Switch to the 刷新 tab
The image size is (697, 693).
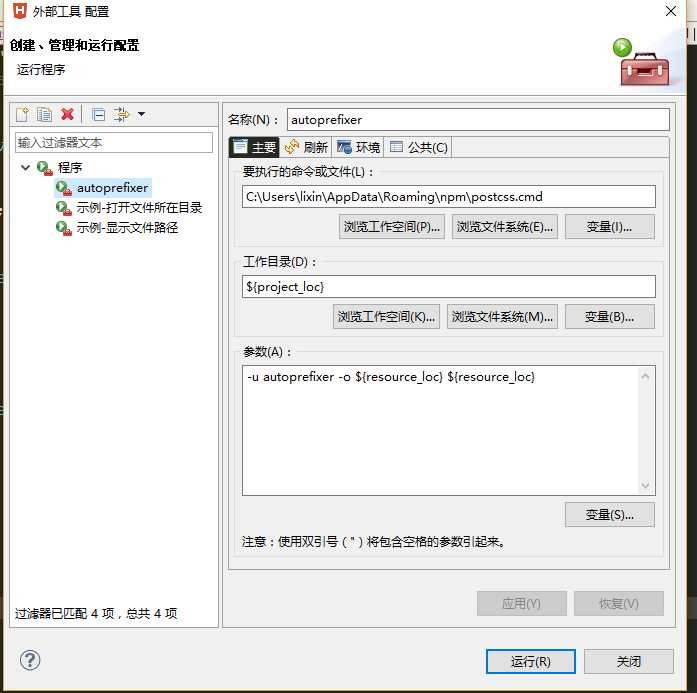coord(306,147)
